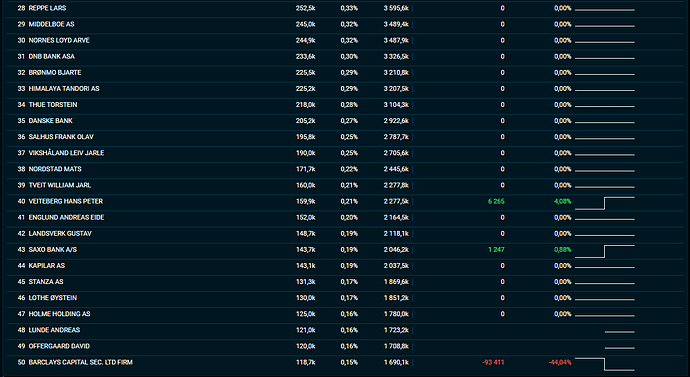
Task: View sparkline chart for SAXO BANK A/S
Action: pos(605,251)
